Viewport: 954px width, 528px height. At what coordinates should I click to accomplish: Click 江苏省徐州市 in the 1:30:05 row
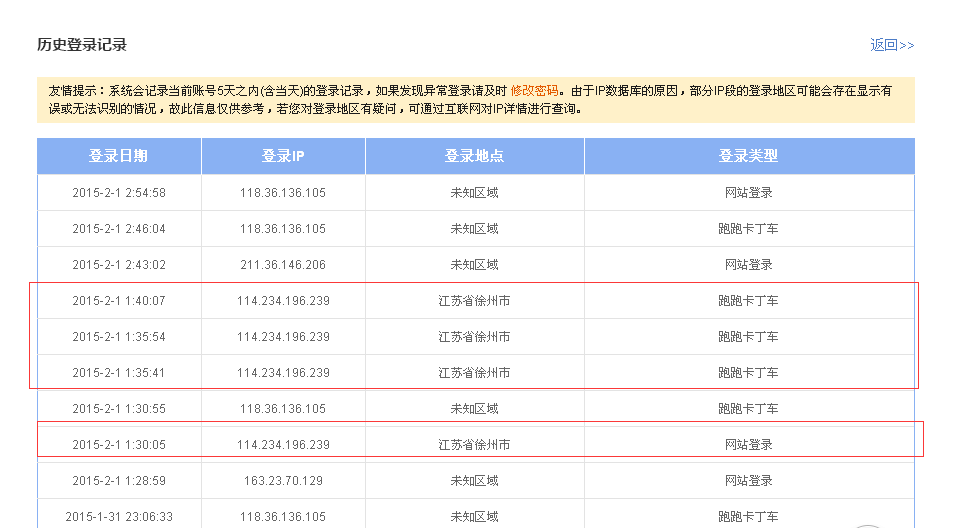(475, 445)
